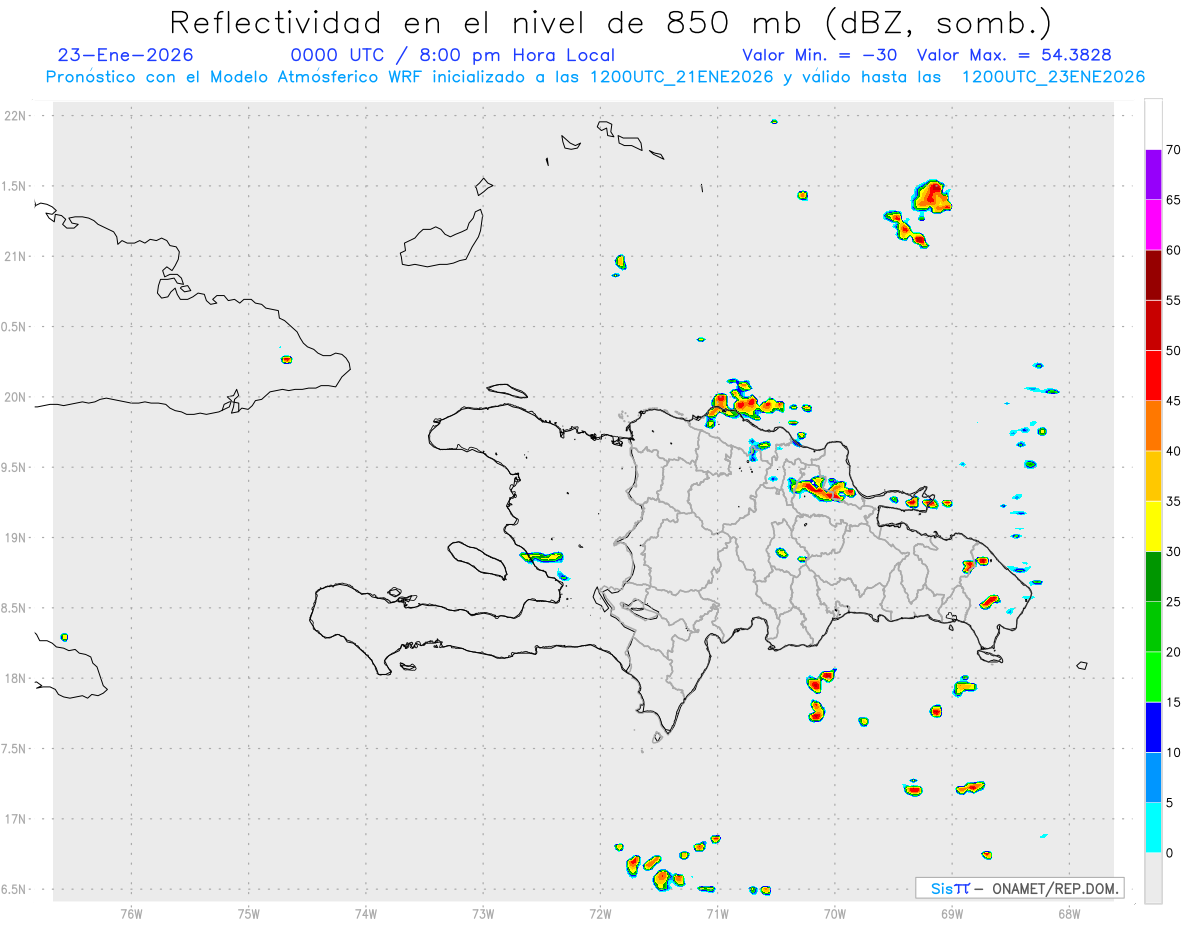Click the '71W' longitude axis label
Screen dimensions: 1200x927
click(x=717, y=913)
